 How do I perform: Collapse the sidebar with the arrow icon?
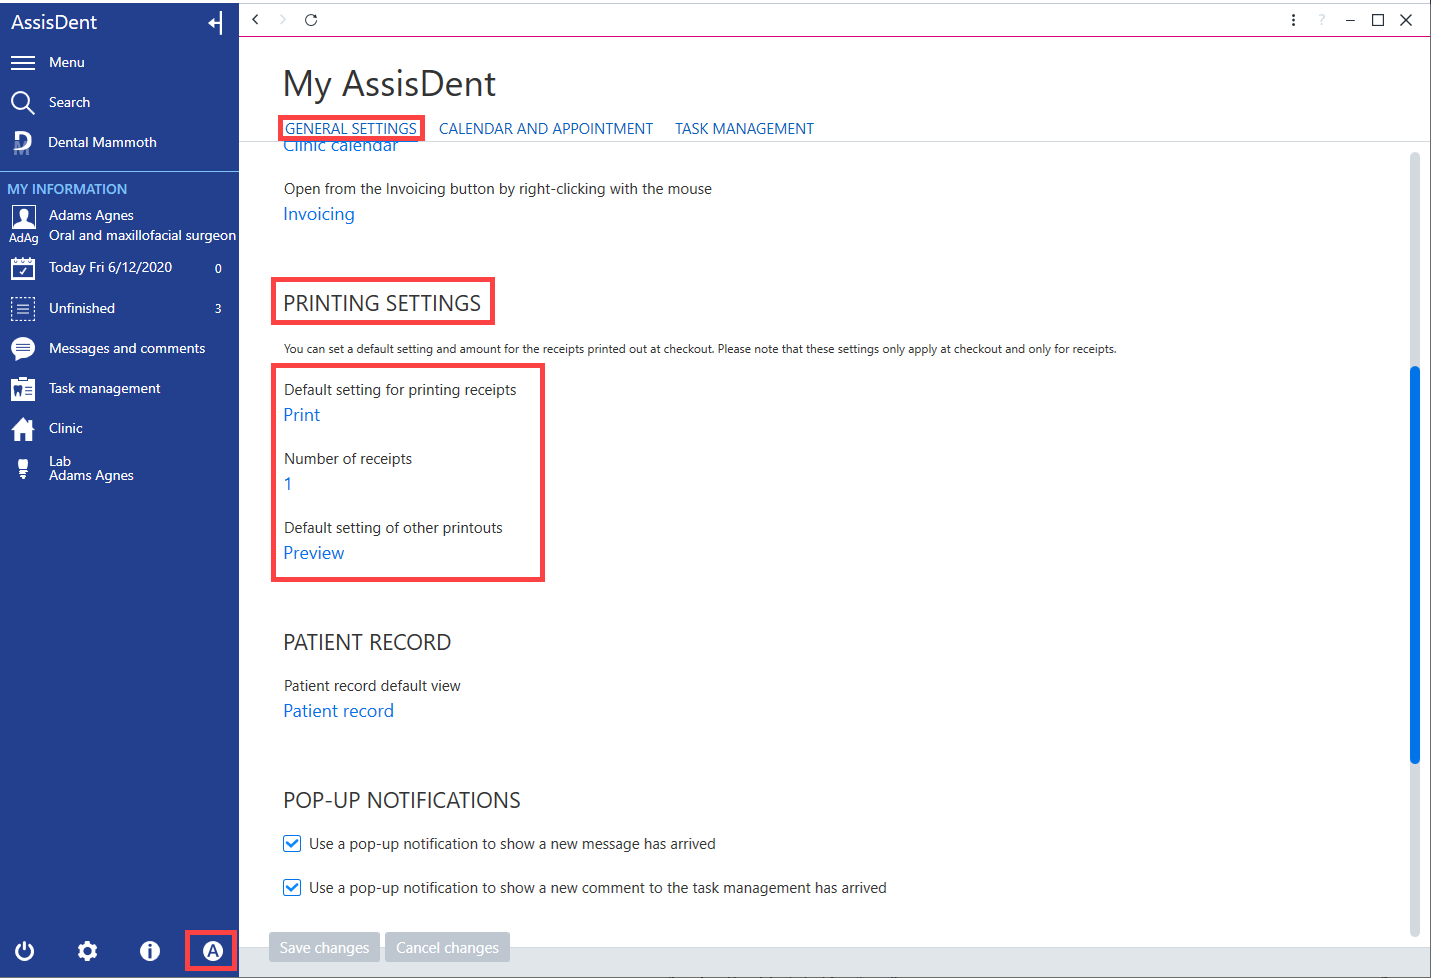click(x=215, y=23)
